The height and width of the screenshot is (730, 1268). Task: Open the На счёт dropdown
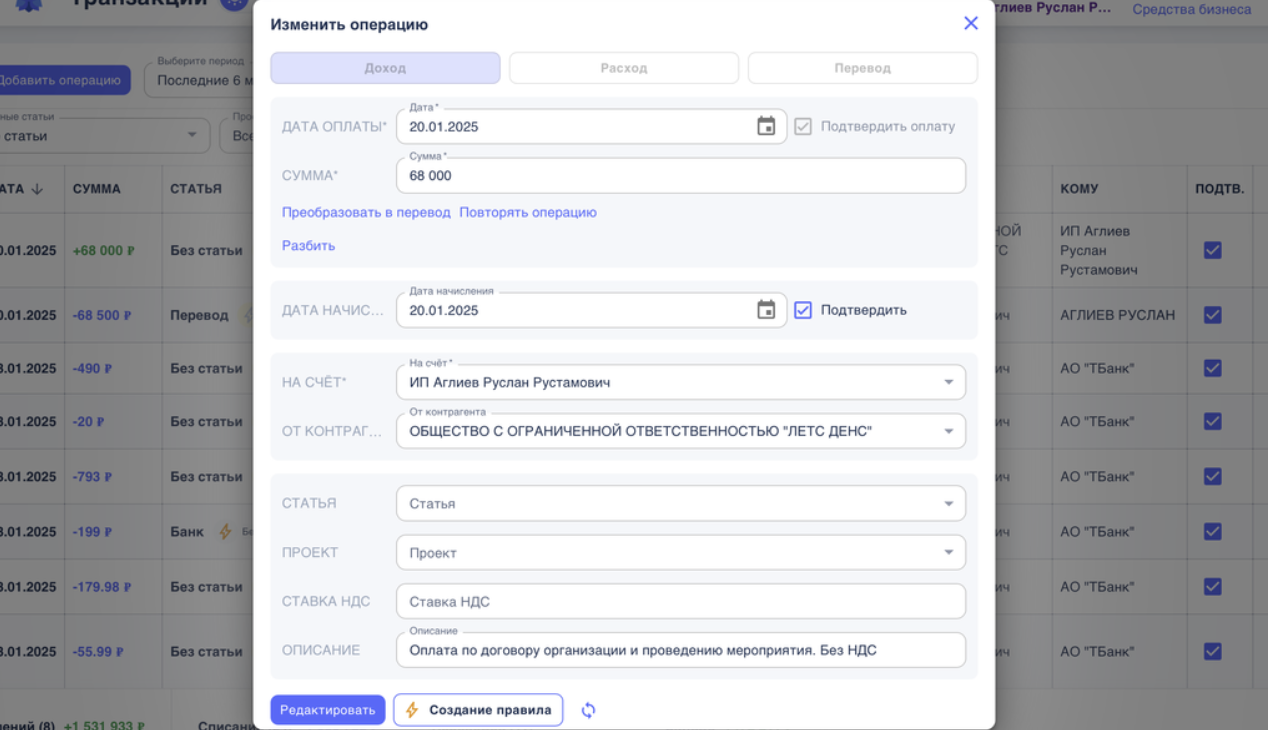click(948, 381)
